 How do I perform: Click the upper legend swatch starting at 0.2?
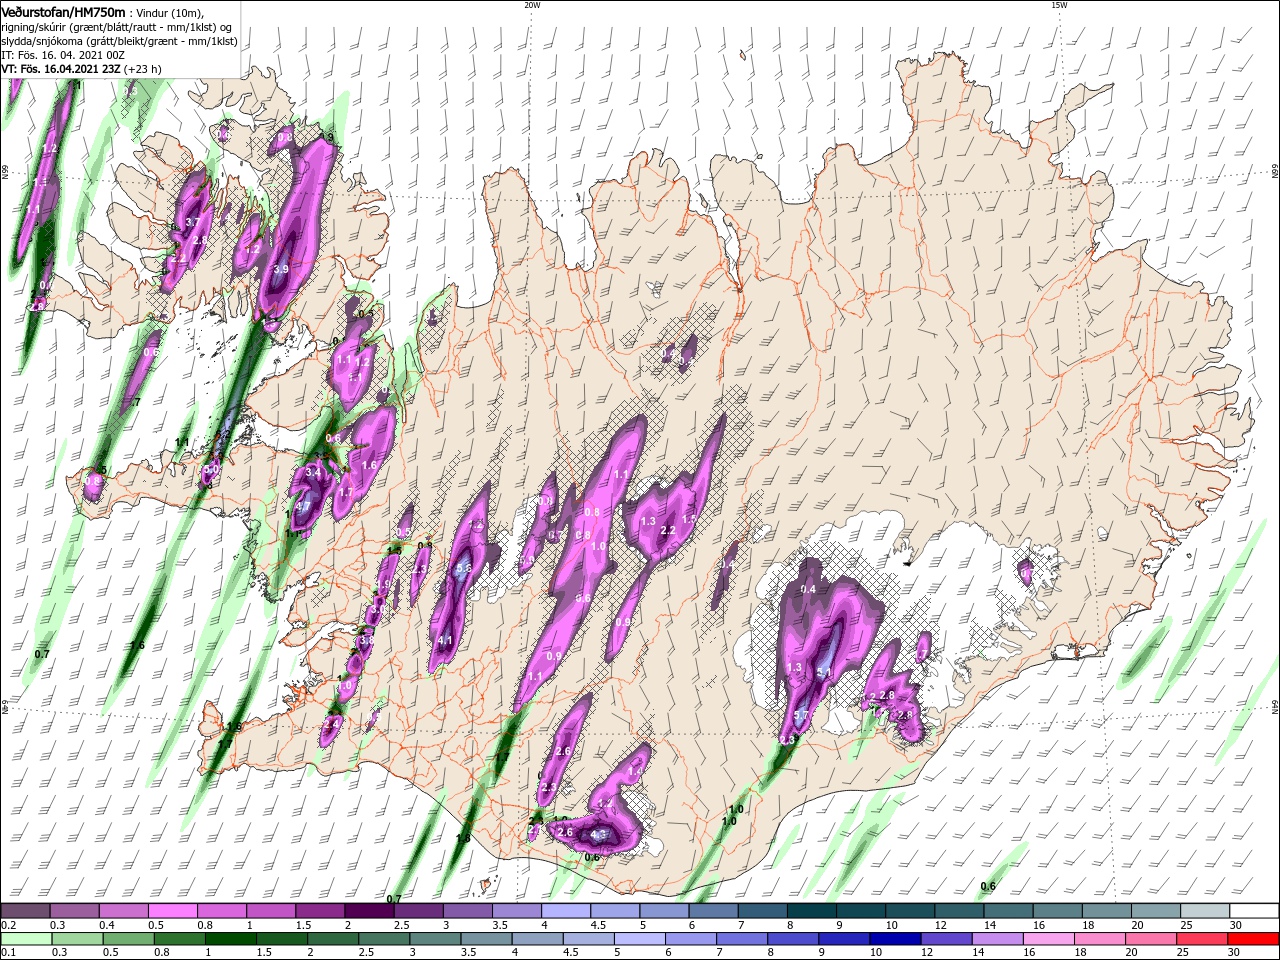pyautogui.click(x=26, y=910)
